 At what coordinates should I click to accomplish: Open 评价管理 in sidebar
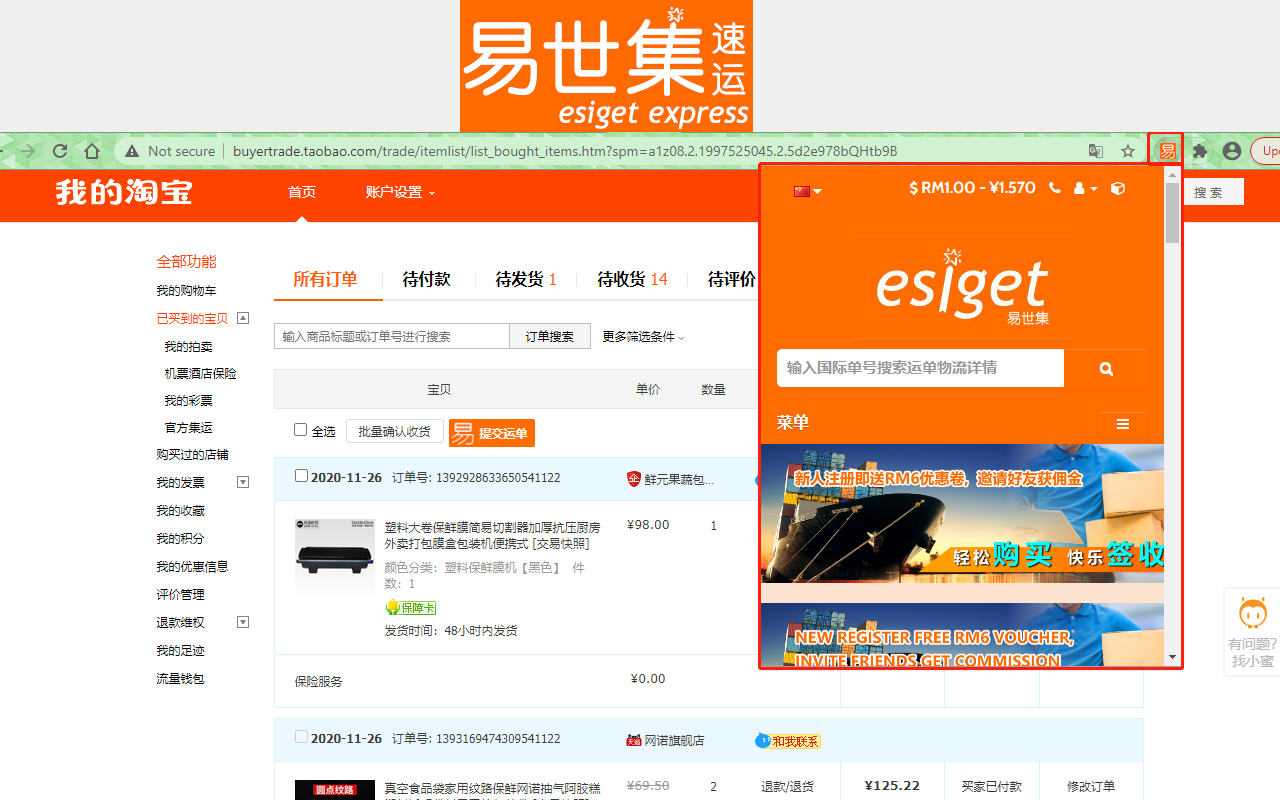tap(180, 595)
